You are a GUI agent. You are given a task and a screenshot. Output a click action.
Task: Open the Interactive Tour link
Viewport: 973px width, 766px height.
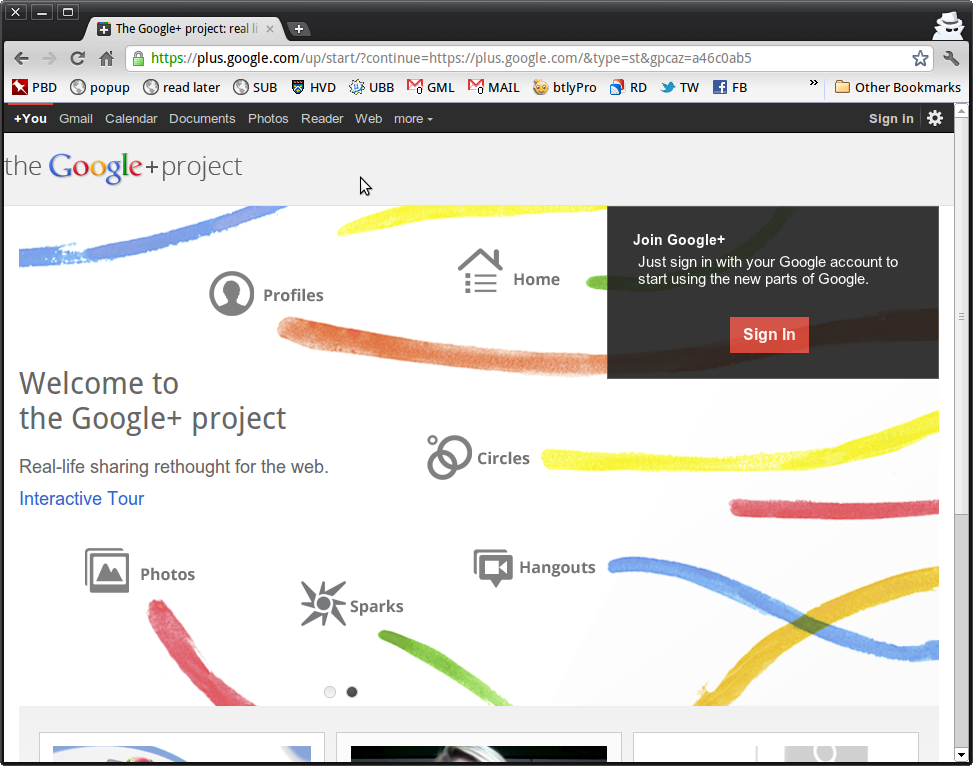tap(82, 498)
